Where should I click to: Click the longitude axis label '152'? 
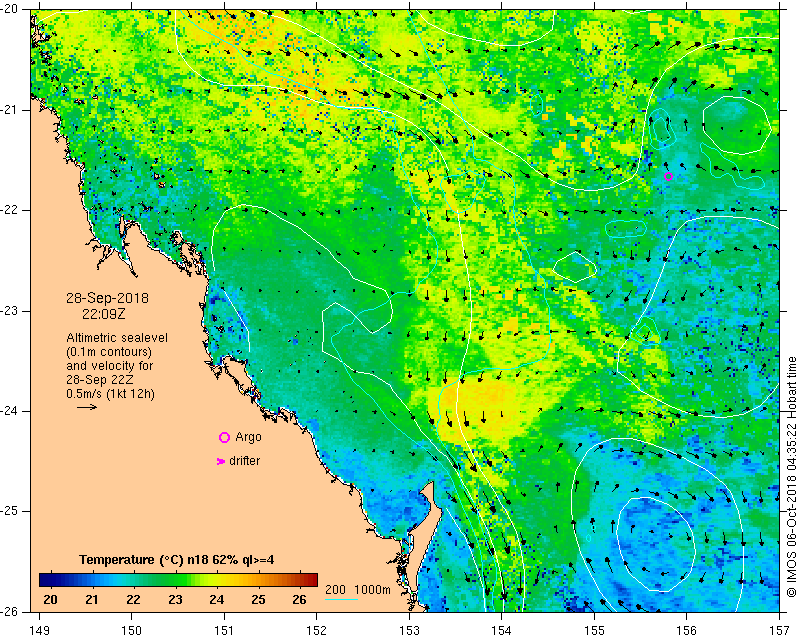click(x=316, y=631)
